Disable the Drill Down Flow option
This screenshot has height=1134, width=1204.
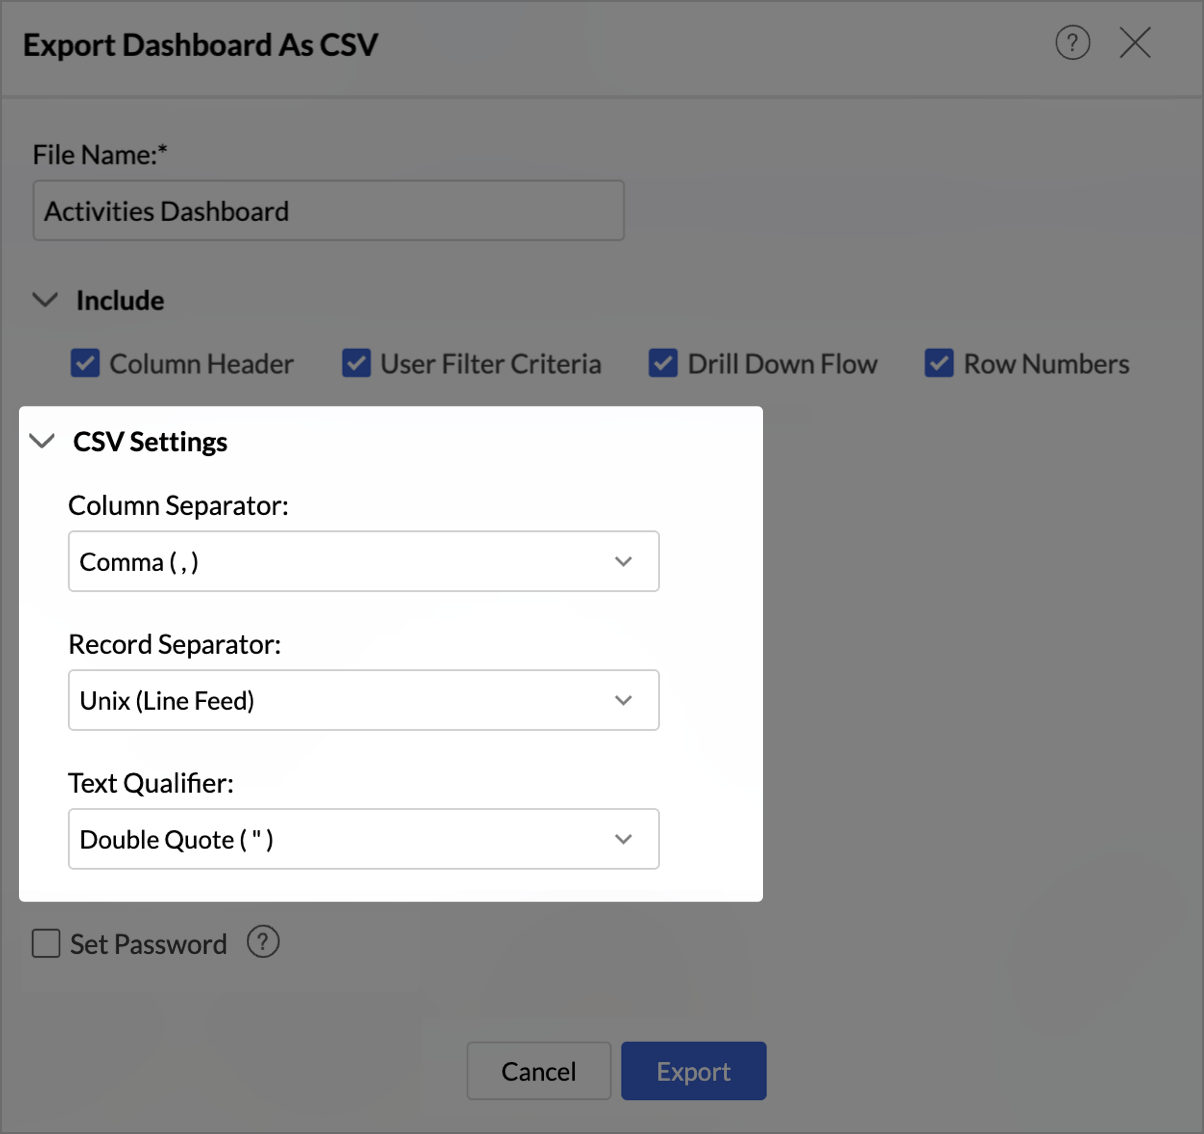pyautogui.click(x=663, y=363)
